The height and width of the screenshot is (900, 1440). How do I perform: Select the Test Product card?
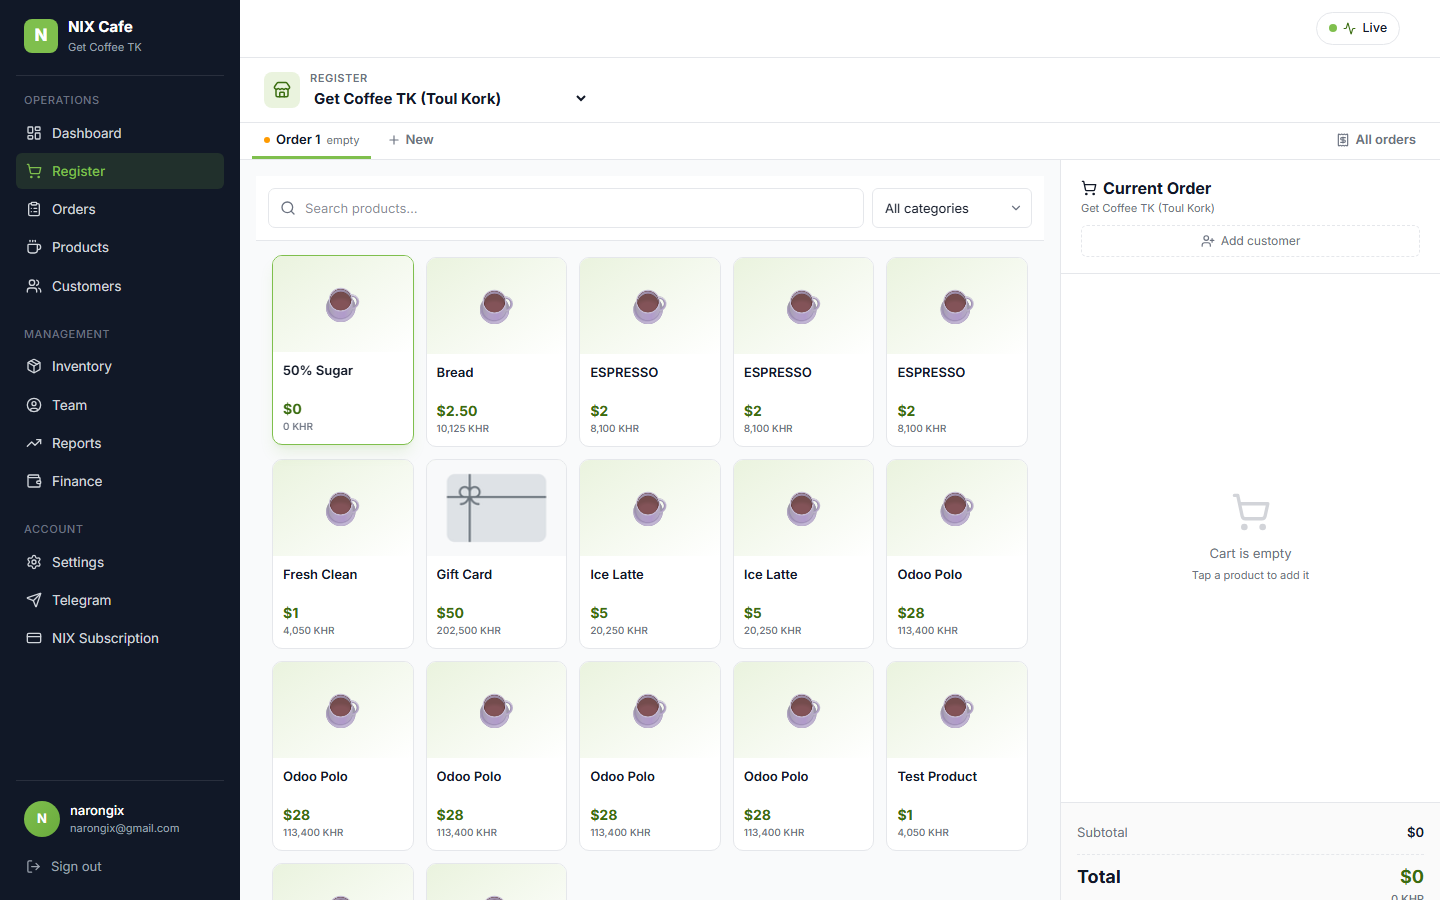pos(957,756)
